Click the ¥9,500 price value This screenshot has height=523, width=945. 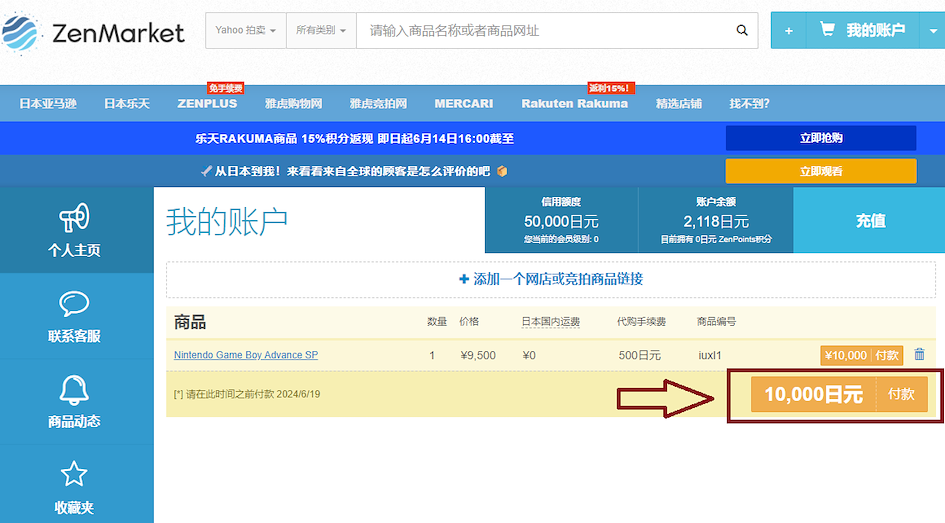click(478, 355)
